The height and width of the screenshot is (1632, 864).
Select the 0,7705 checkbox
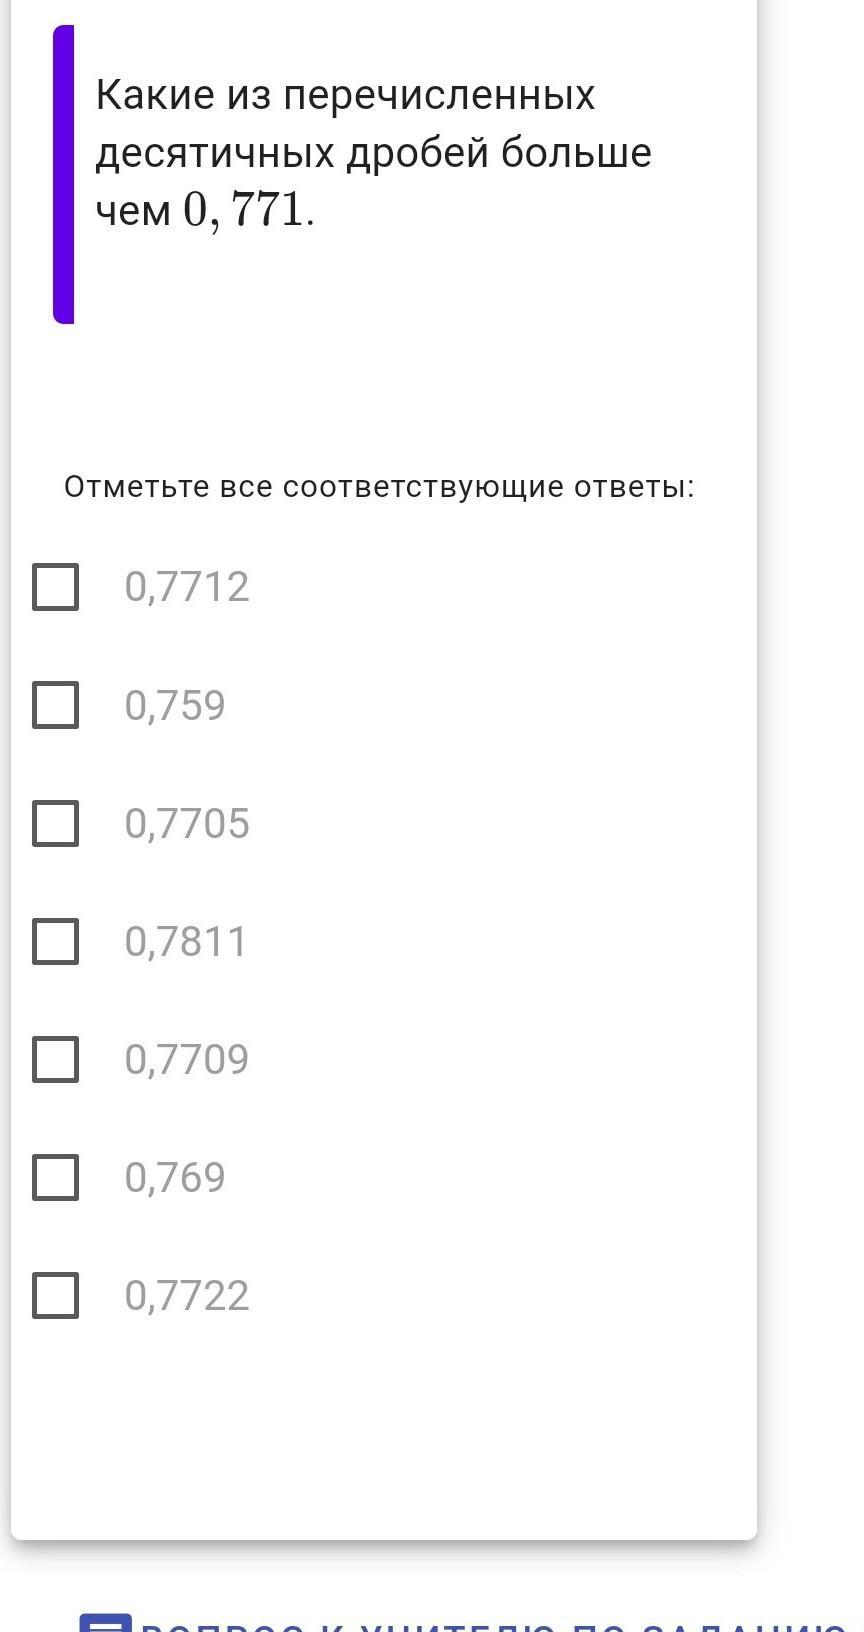click(56, 823)
